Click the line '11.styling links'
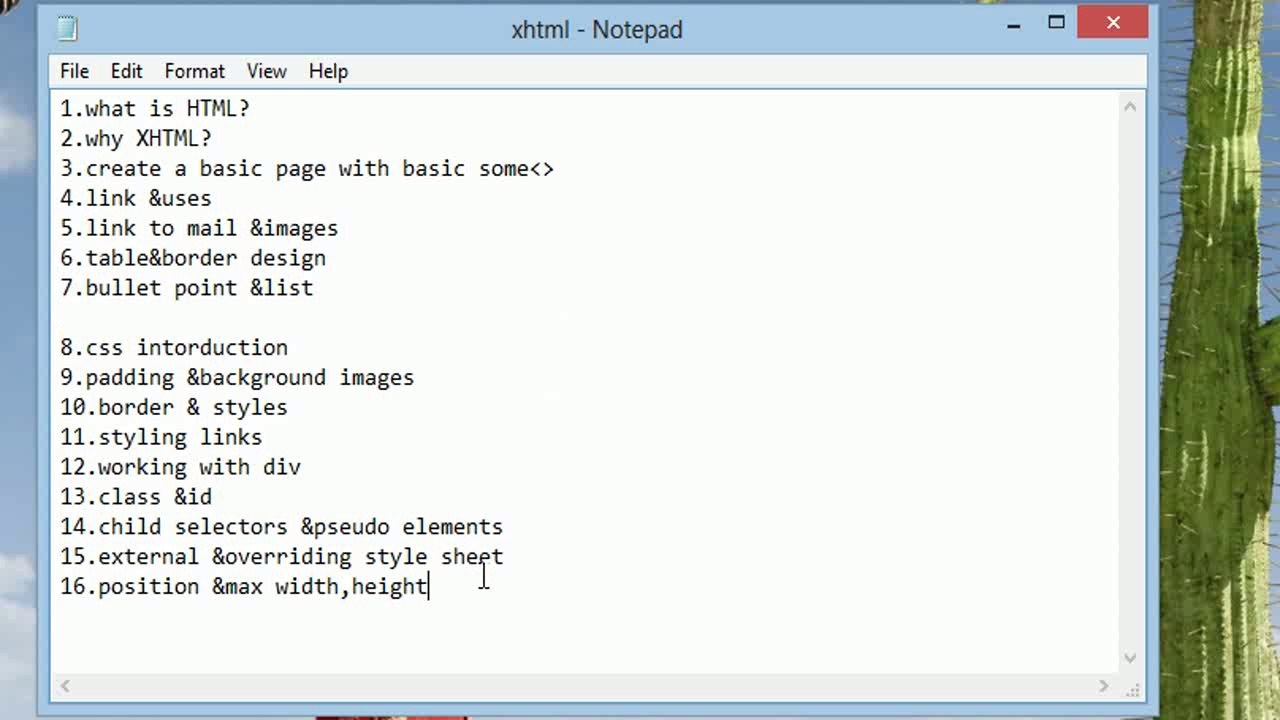Screen dimensions: 1280x720 click(x=161, y=437)
